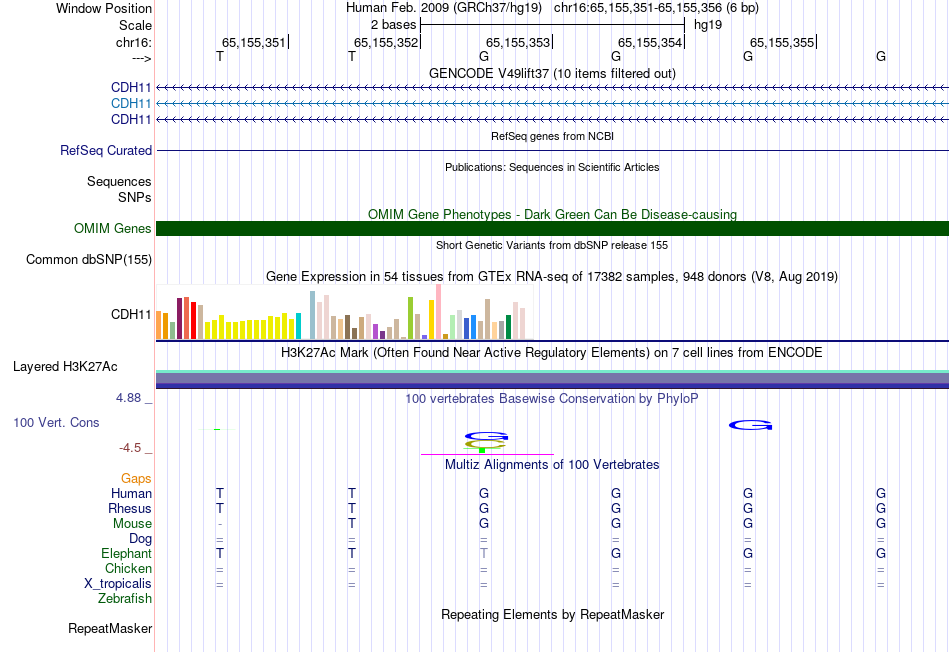Click the '2 bases' scale bar label
Image resolution: width=950 pixels, height=652 pixels.
tap(394, 25)
